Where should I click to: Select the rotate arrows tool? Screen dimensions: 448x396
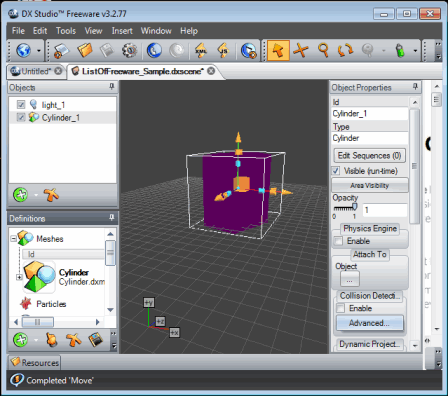345,50
